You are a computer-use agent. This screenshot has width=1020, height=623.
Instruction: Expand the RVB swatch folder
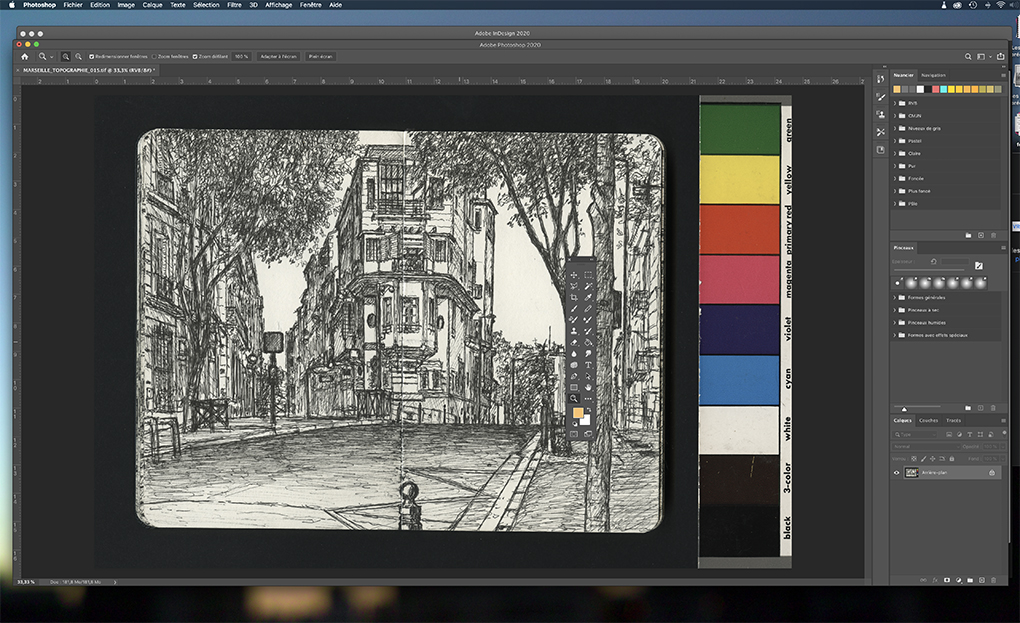895,103
